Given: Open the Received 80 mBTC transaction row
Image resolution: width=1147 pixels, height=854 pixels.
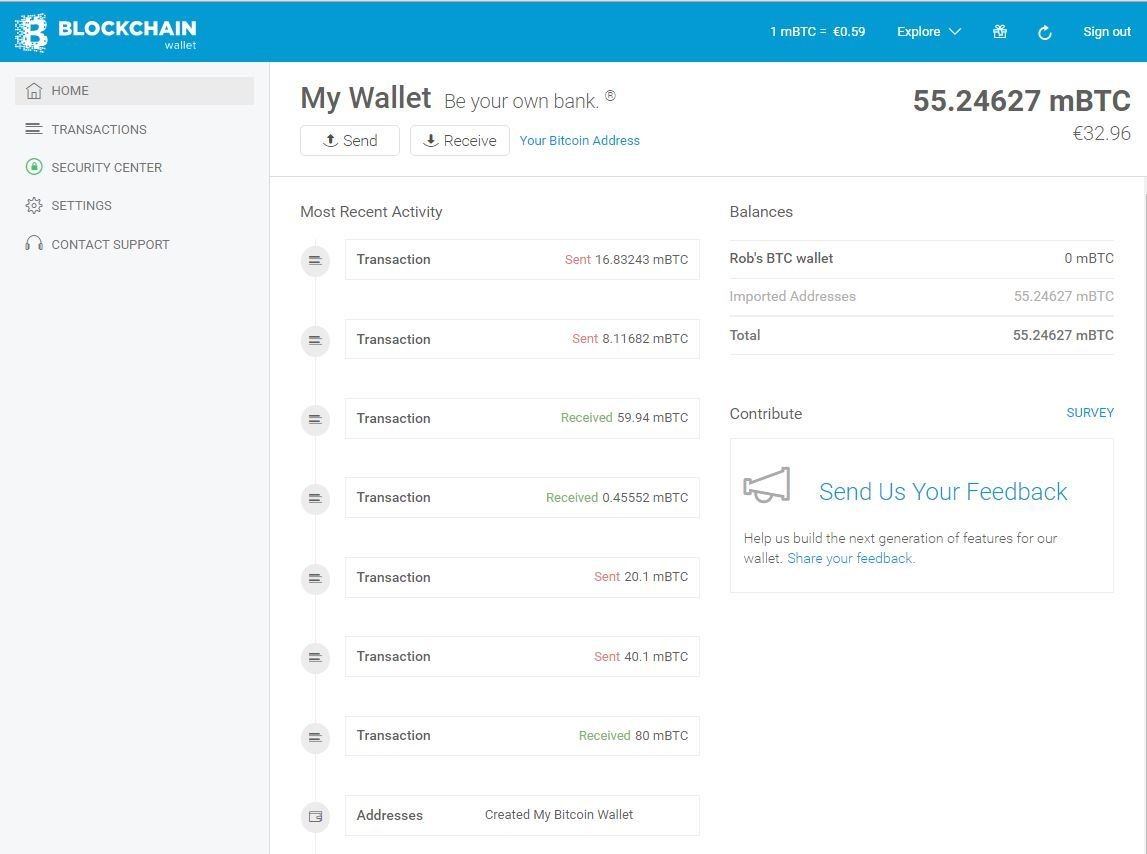Looking at the screenshot, I should click(x=522, y=735).
